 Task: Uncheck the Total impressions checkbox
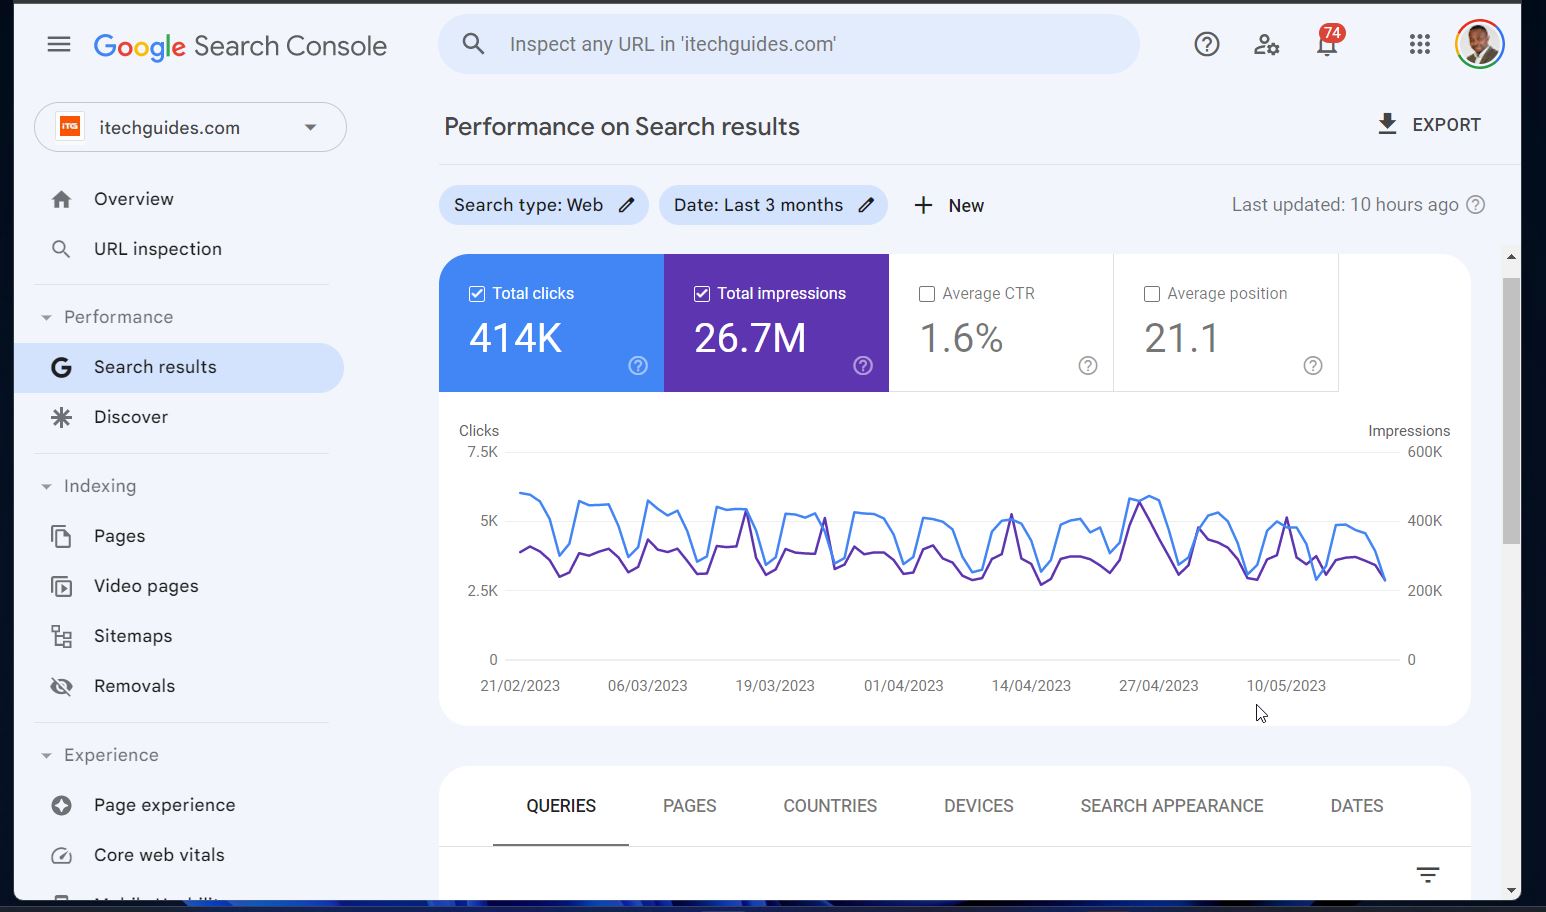[702, 294]
